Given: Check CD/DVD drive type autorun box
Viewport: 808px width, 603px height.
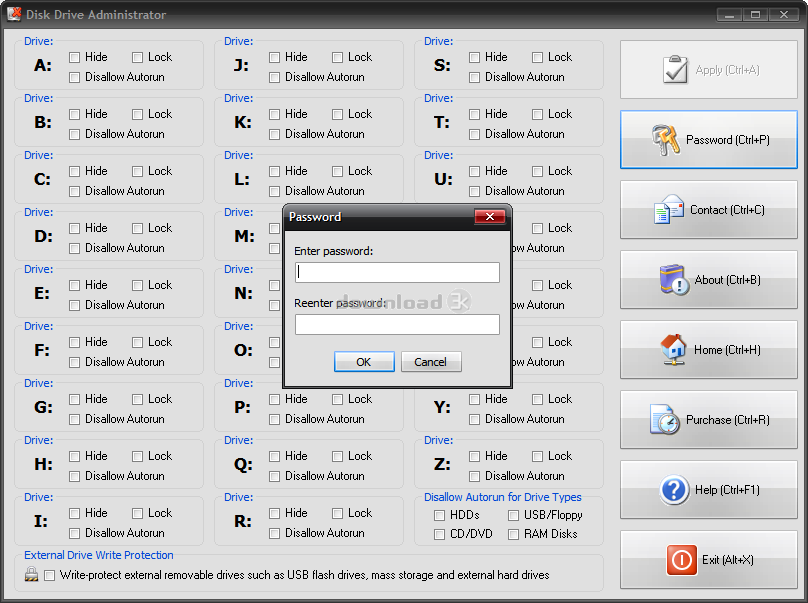Looking at the screenshot, I should tap(440, 534).
